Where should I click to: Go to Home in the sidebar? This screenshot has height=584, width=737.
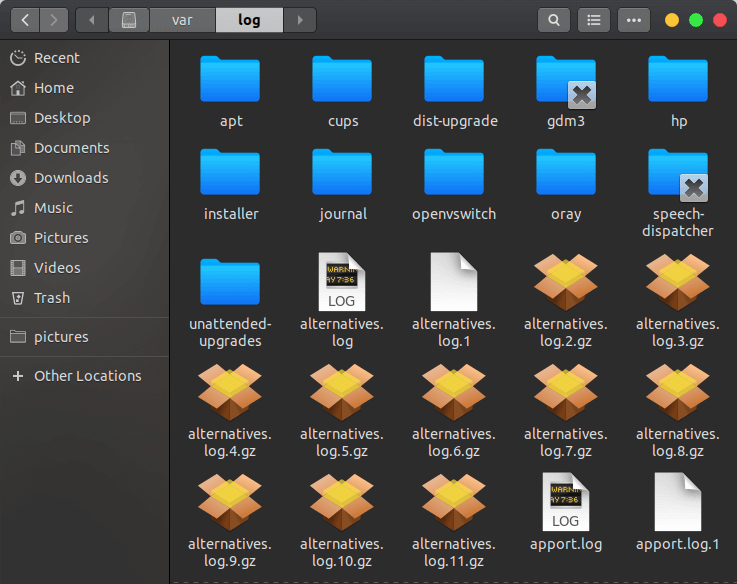(85, 88)
